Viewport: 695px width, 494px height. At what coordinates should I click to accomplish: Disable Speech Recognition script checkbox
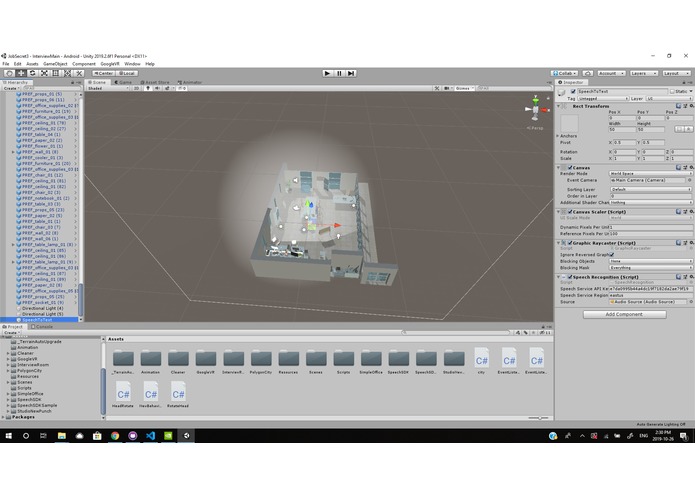pyautogui.click(x=570, y=277)
